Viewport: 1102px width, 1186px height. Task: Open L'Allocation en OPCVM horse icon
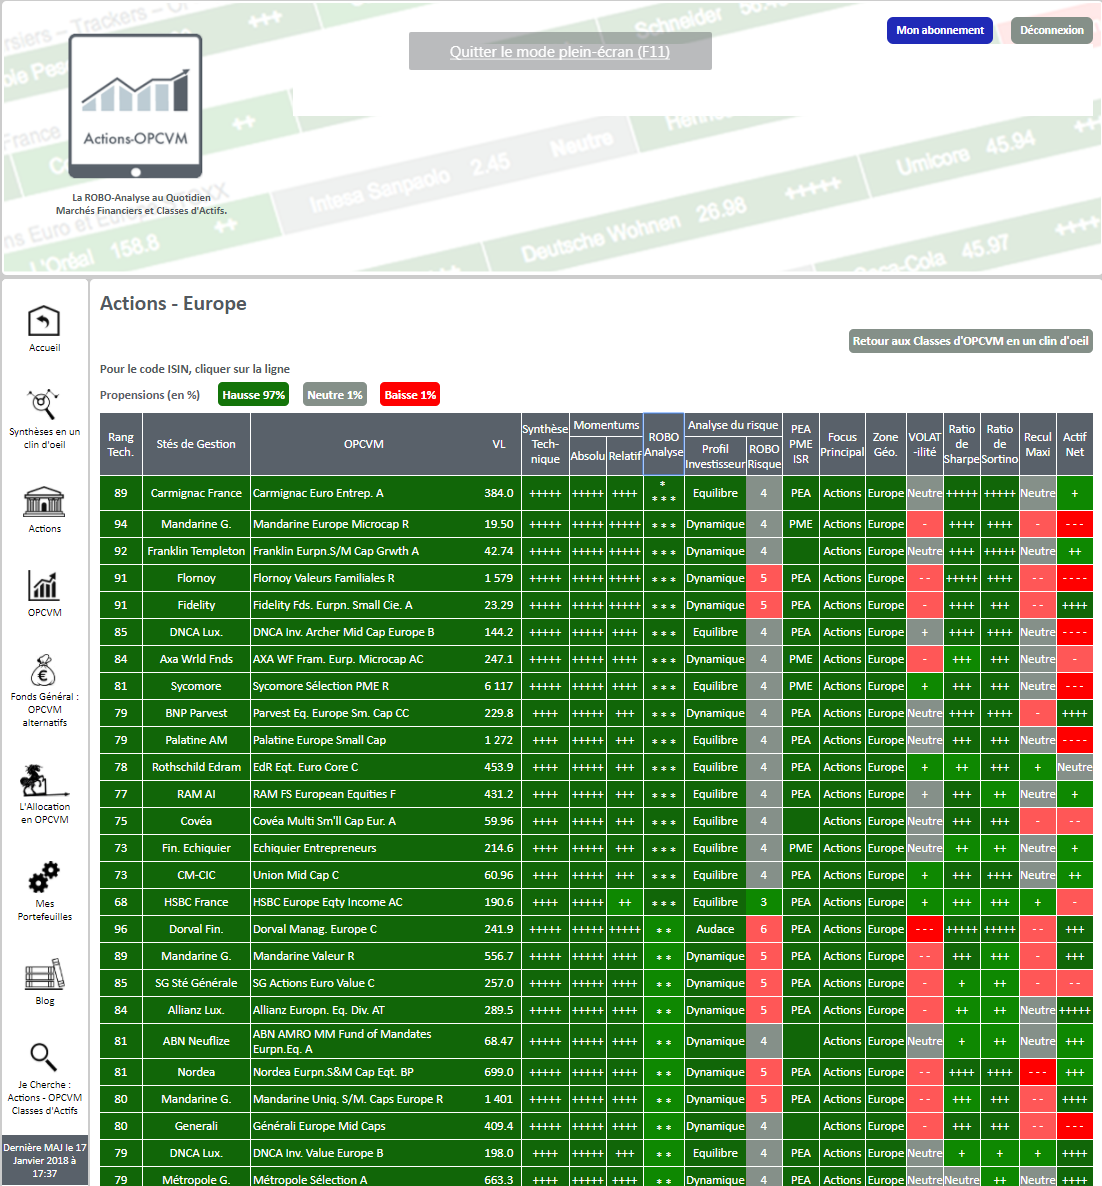coord(44,780)
